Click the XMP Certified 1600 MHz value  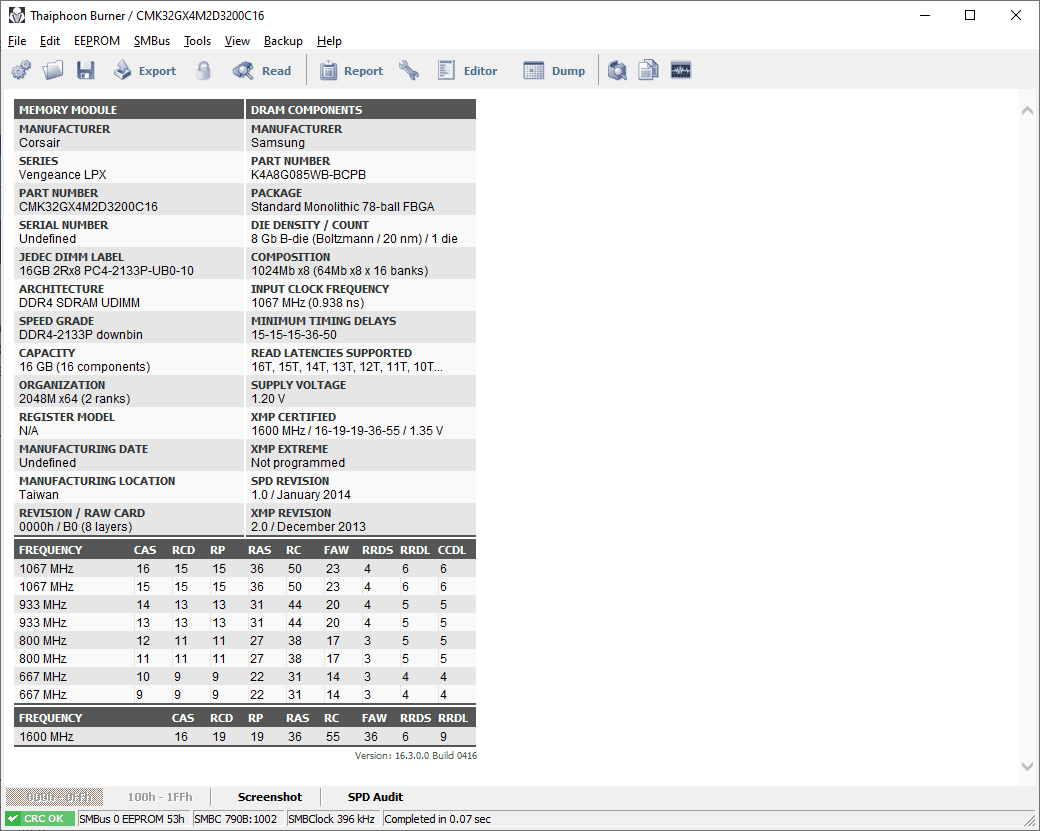tap(347, 431)
